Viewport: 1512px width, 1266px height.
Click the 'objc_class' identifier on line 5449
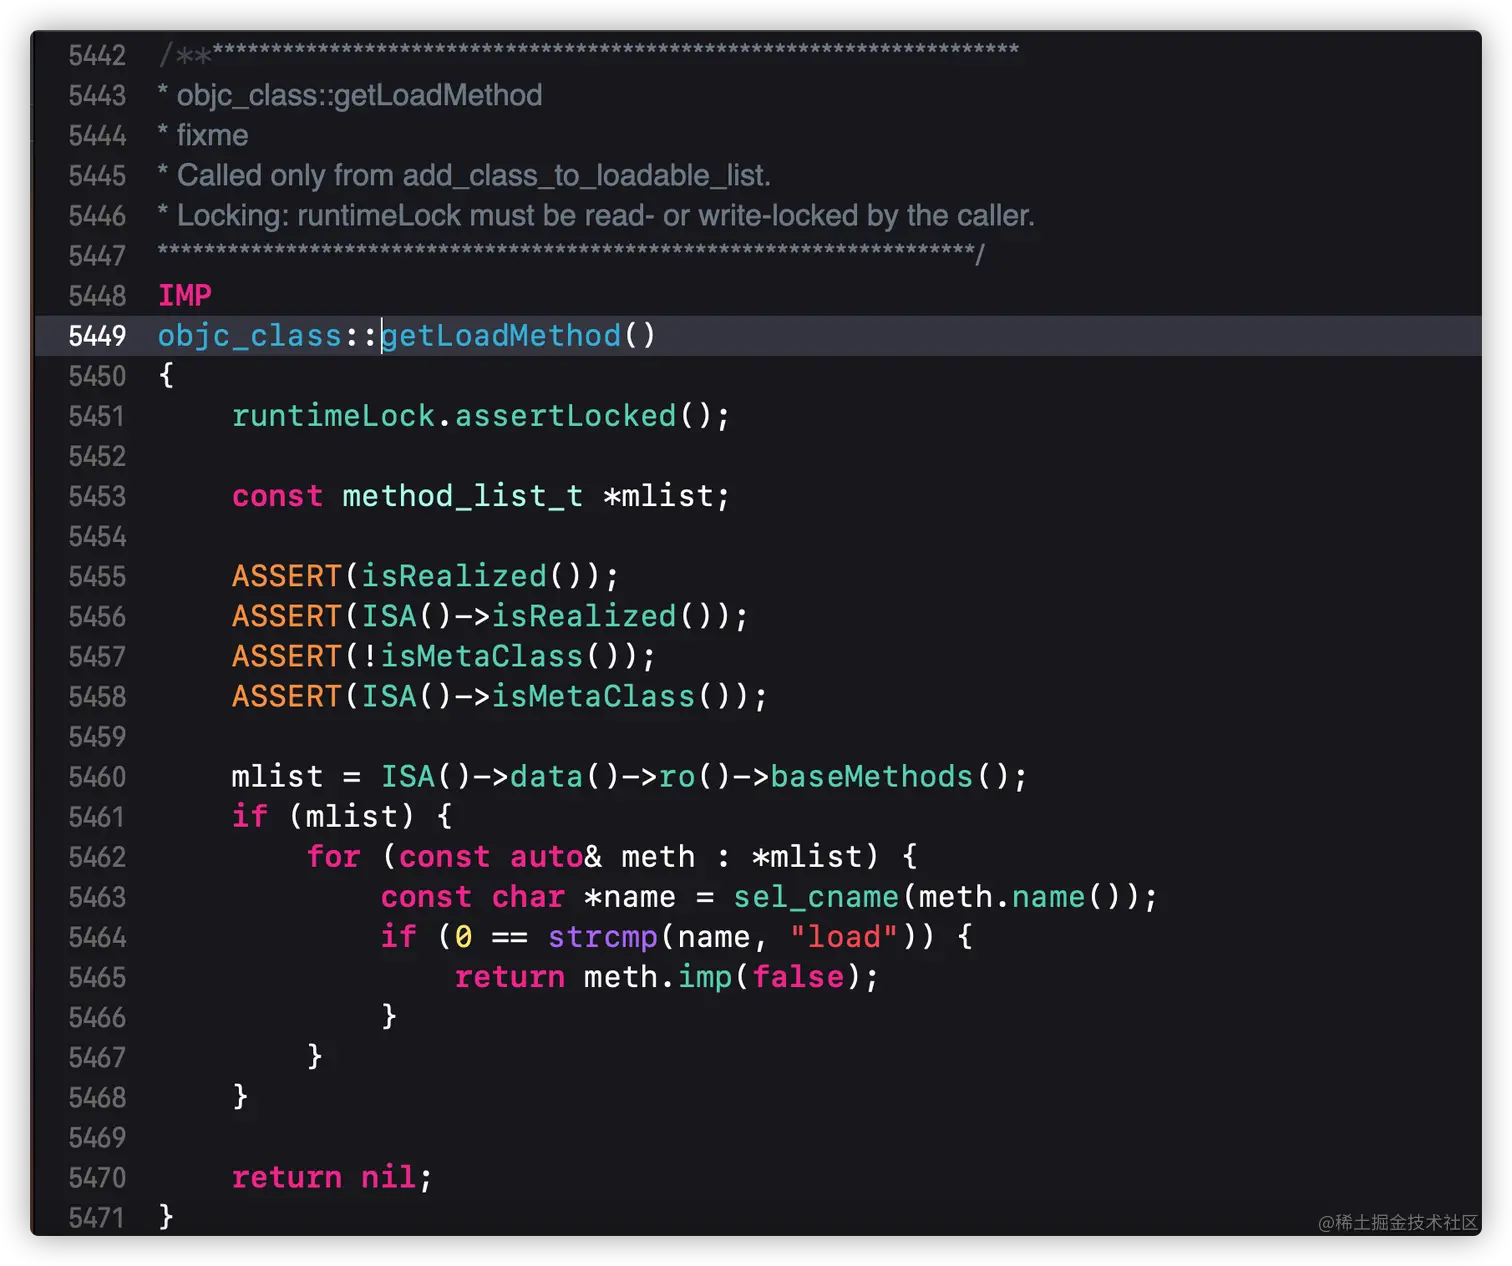tap(250, 336)
